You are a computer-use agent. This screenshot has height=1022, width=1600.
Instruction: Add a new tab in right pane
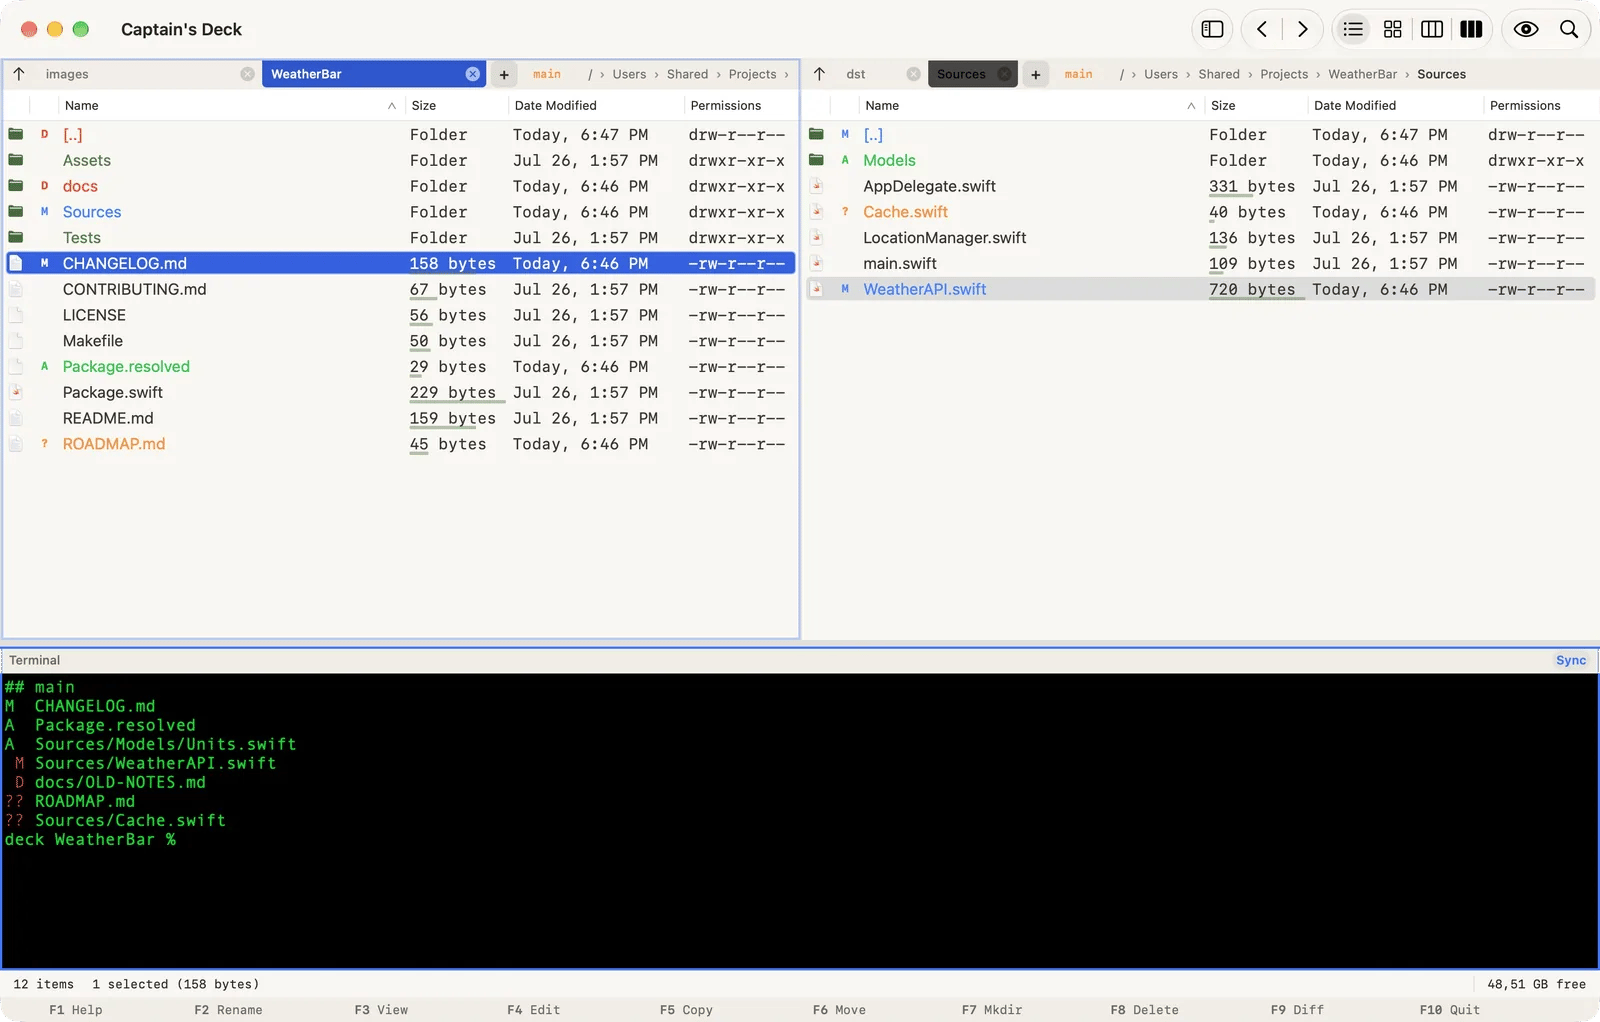[x=1035, y=74]
